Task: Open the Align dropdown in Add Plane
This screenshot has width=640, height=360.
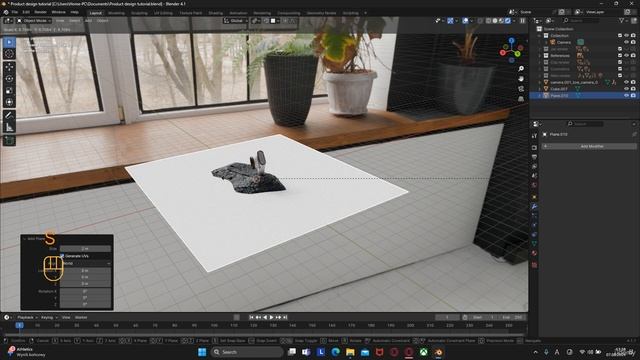Action: click(x=85, y=263)
